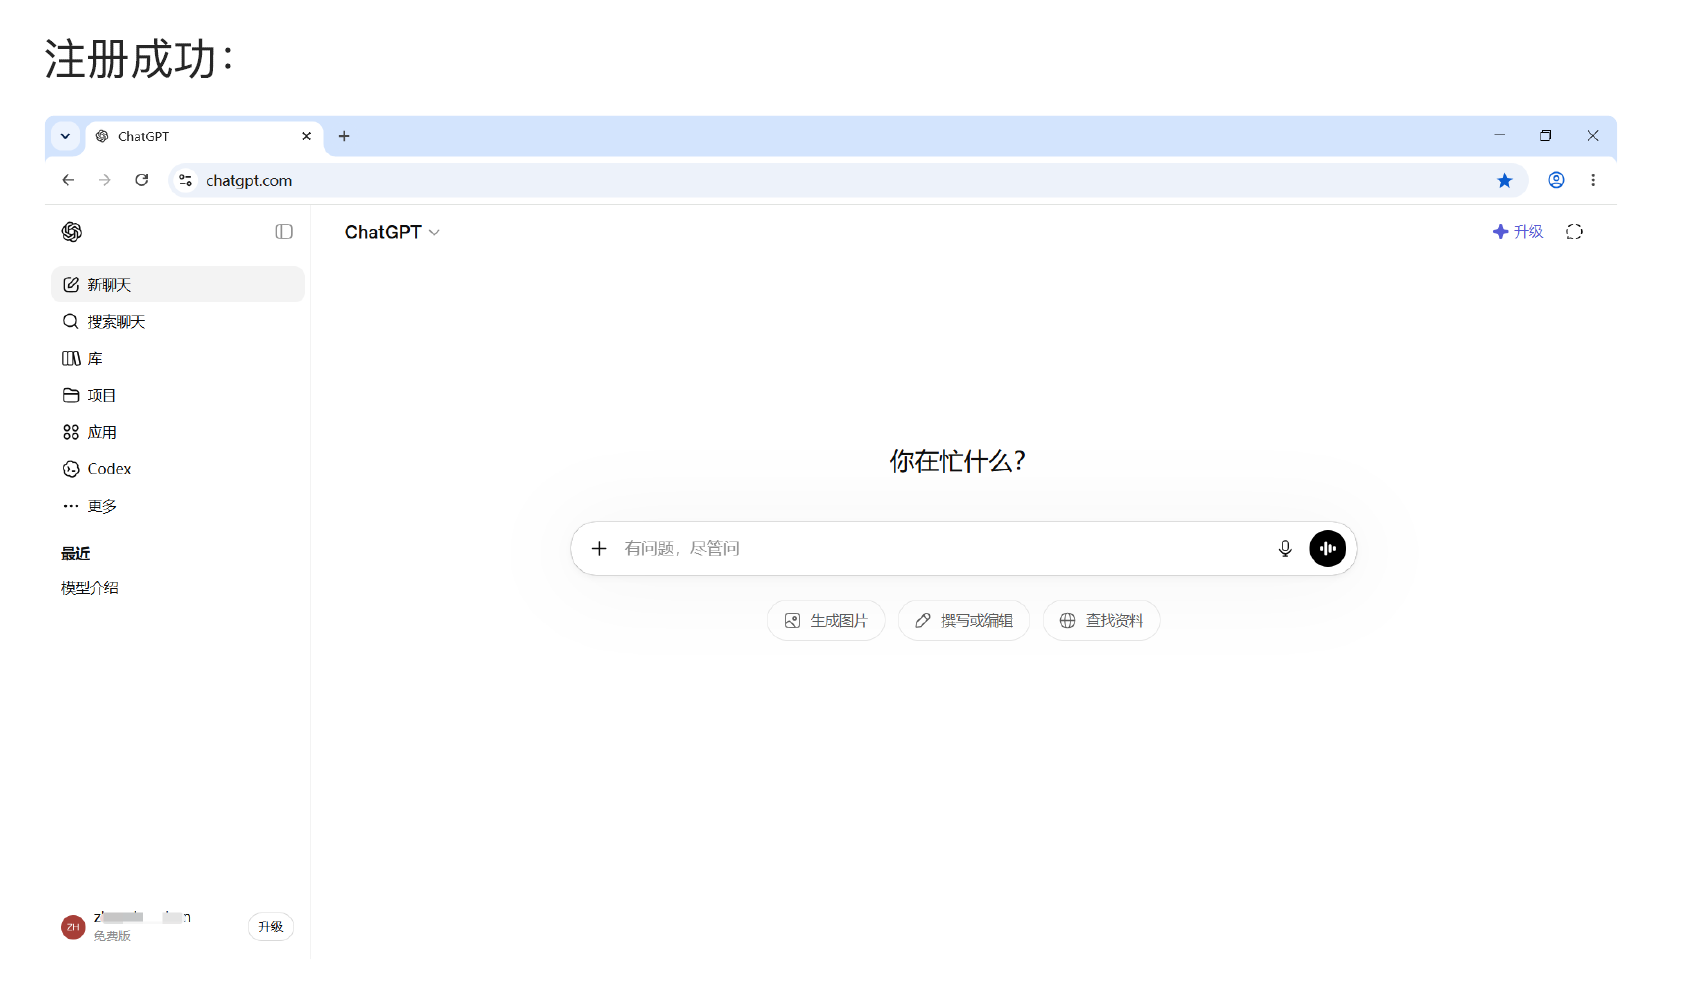The image size is (1690, 990).
Task: Click the plus attach icon in prompt box
Action: [599, 548]
